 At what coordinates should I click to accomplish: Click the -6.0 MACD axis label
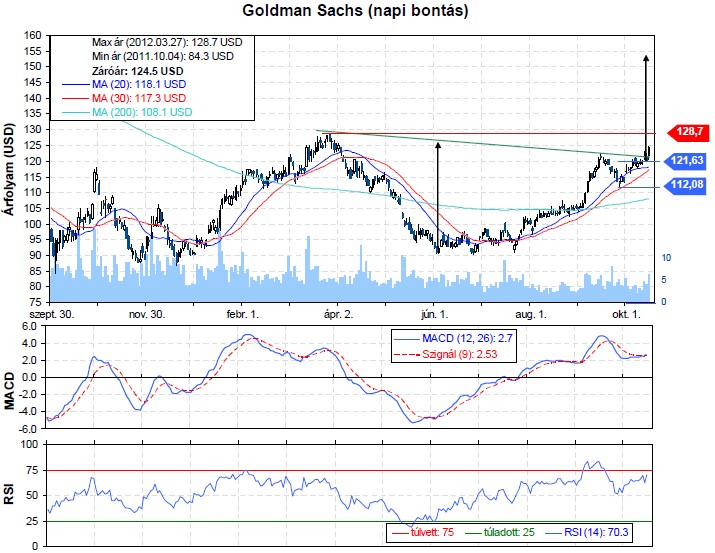coord(27,429)
